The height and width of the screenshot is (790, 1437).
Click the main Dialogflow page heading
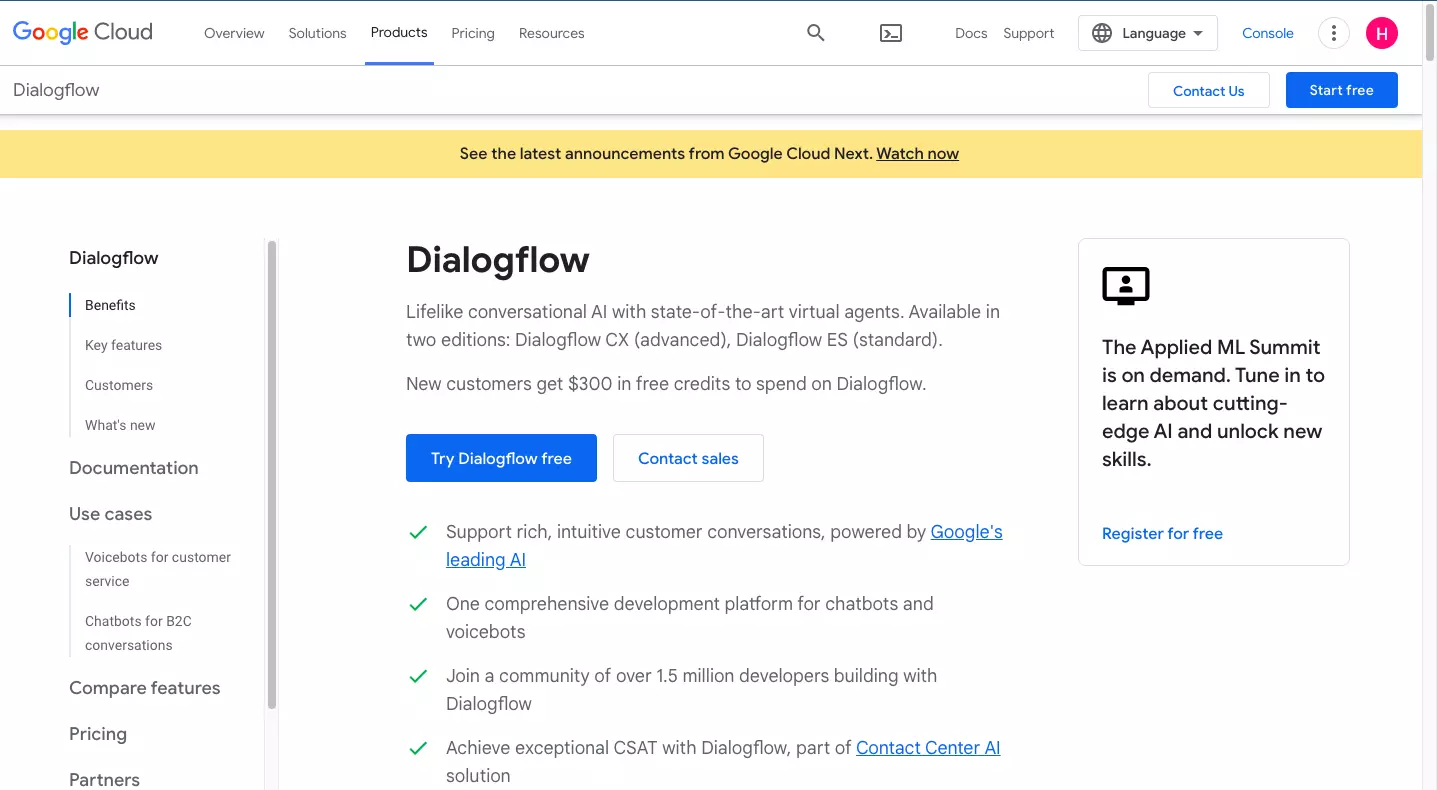(x=498, y=260)
